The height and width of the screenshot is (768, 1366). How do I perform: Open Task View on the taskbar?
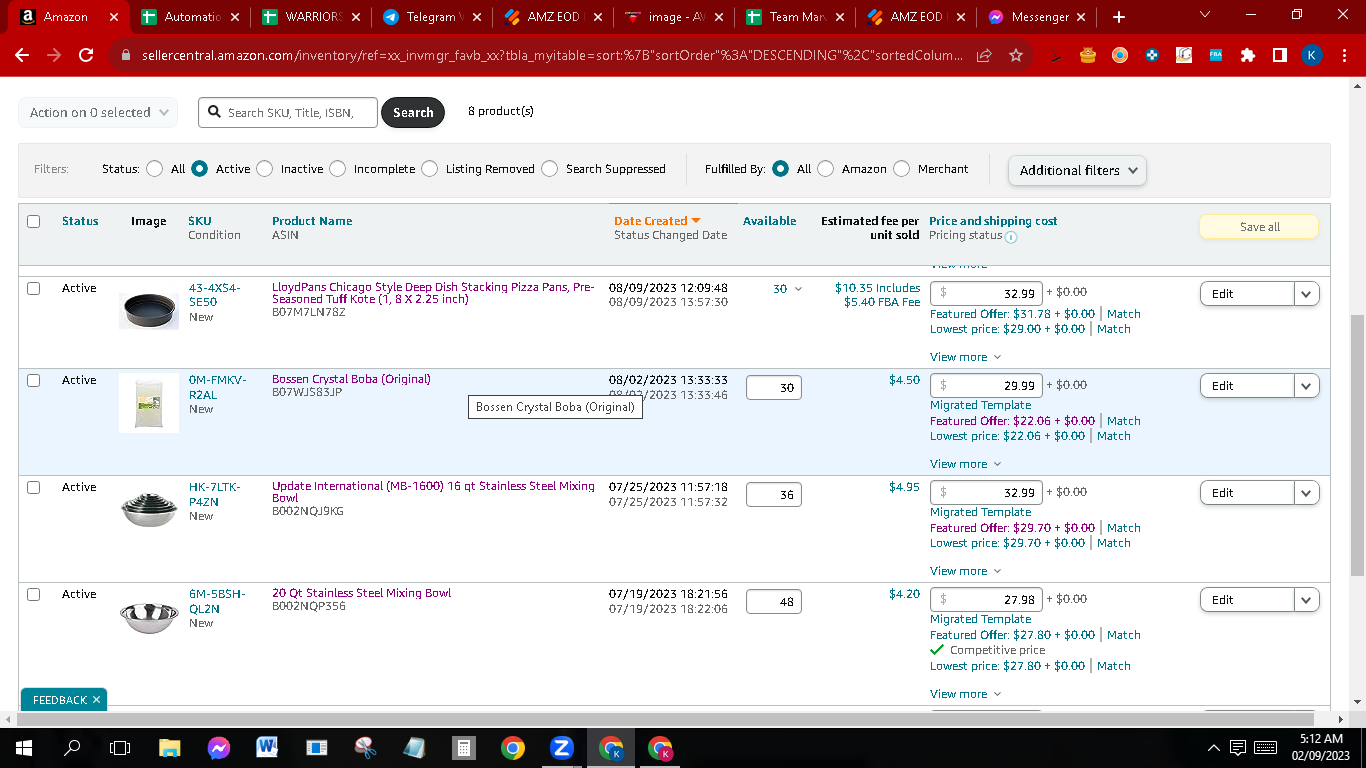[x=120, y=747]
